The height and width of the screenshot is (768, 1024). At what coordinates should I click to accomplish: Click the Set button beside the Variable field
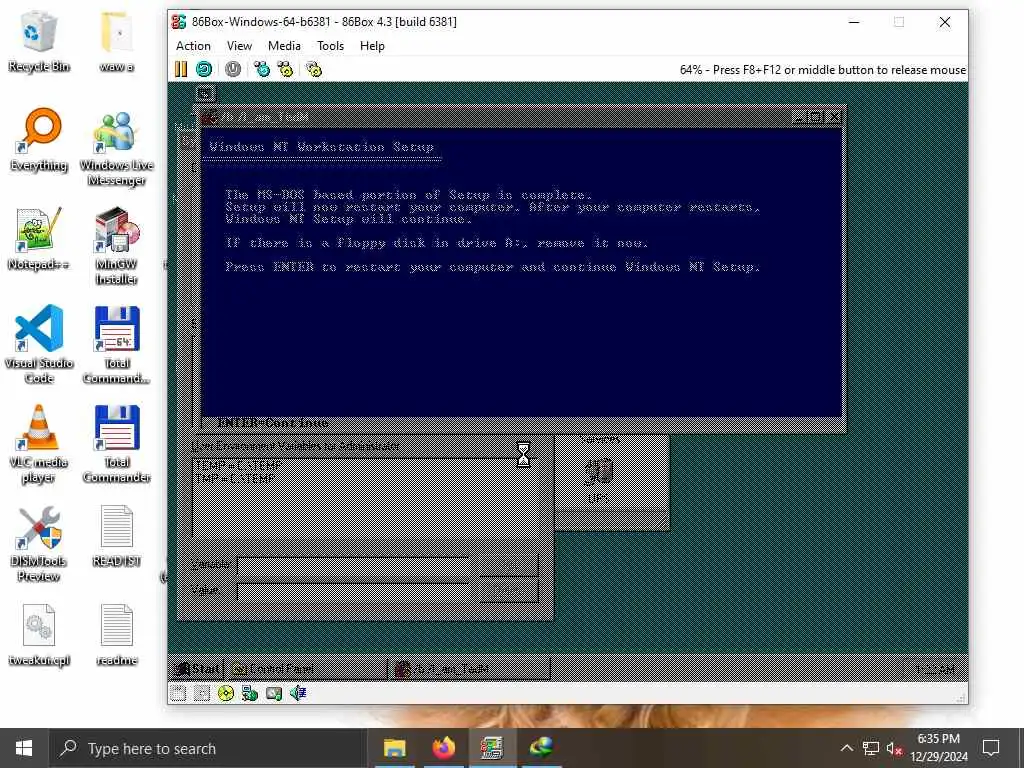click(509, 565)
